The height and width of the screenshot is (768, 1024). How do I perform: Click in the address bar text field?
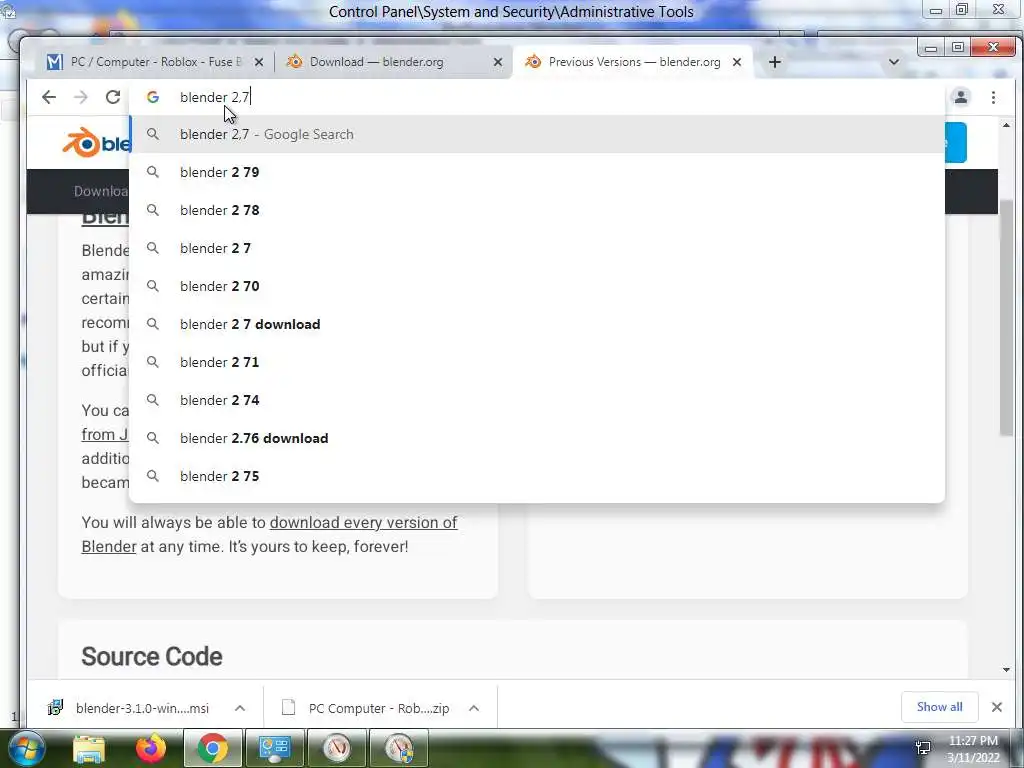coord(536,97)
